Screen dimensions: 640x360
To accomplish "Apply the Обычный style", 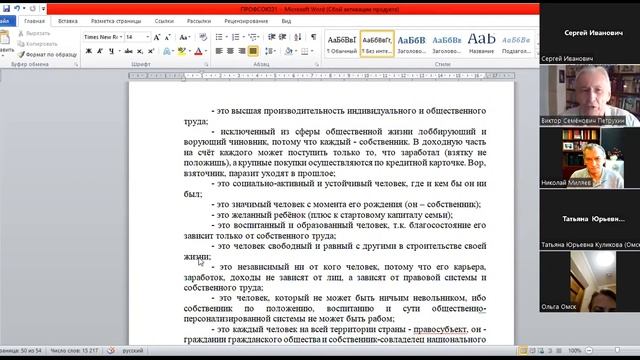I will pos(342,44).
